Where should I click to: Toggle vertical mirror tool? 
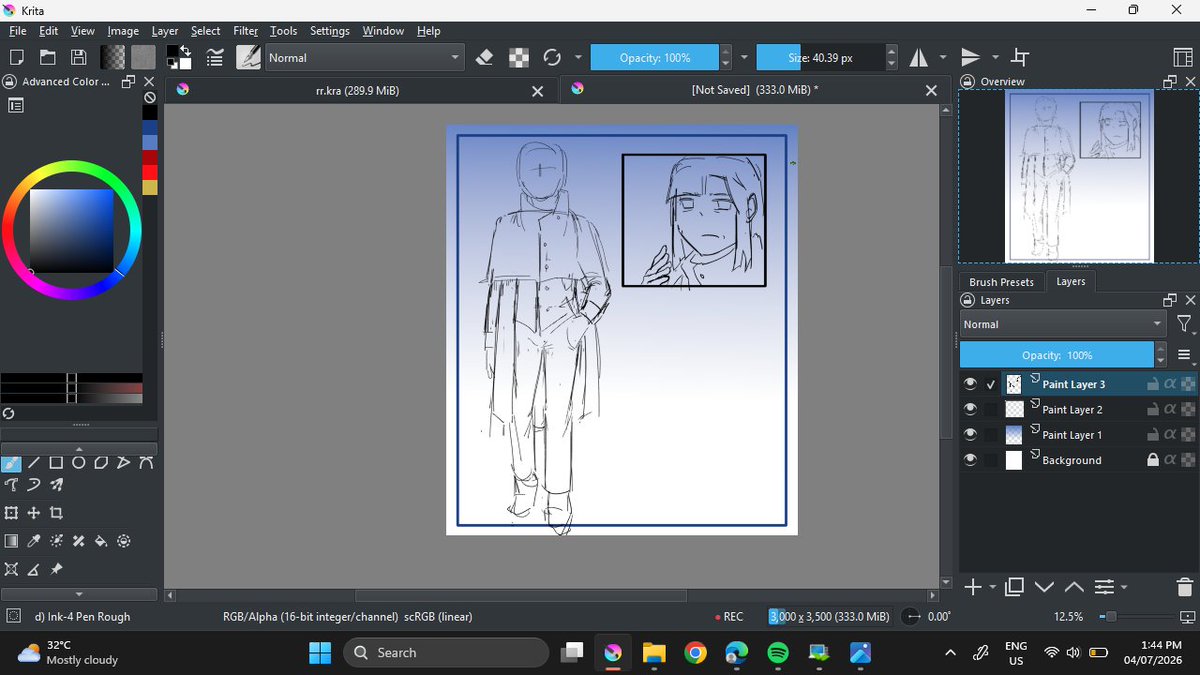(969, 57)
